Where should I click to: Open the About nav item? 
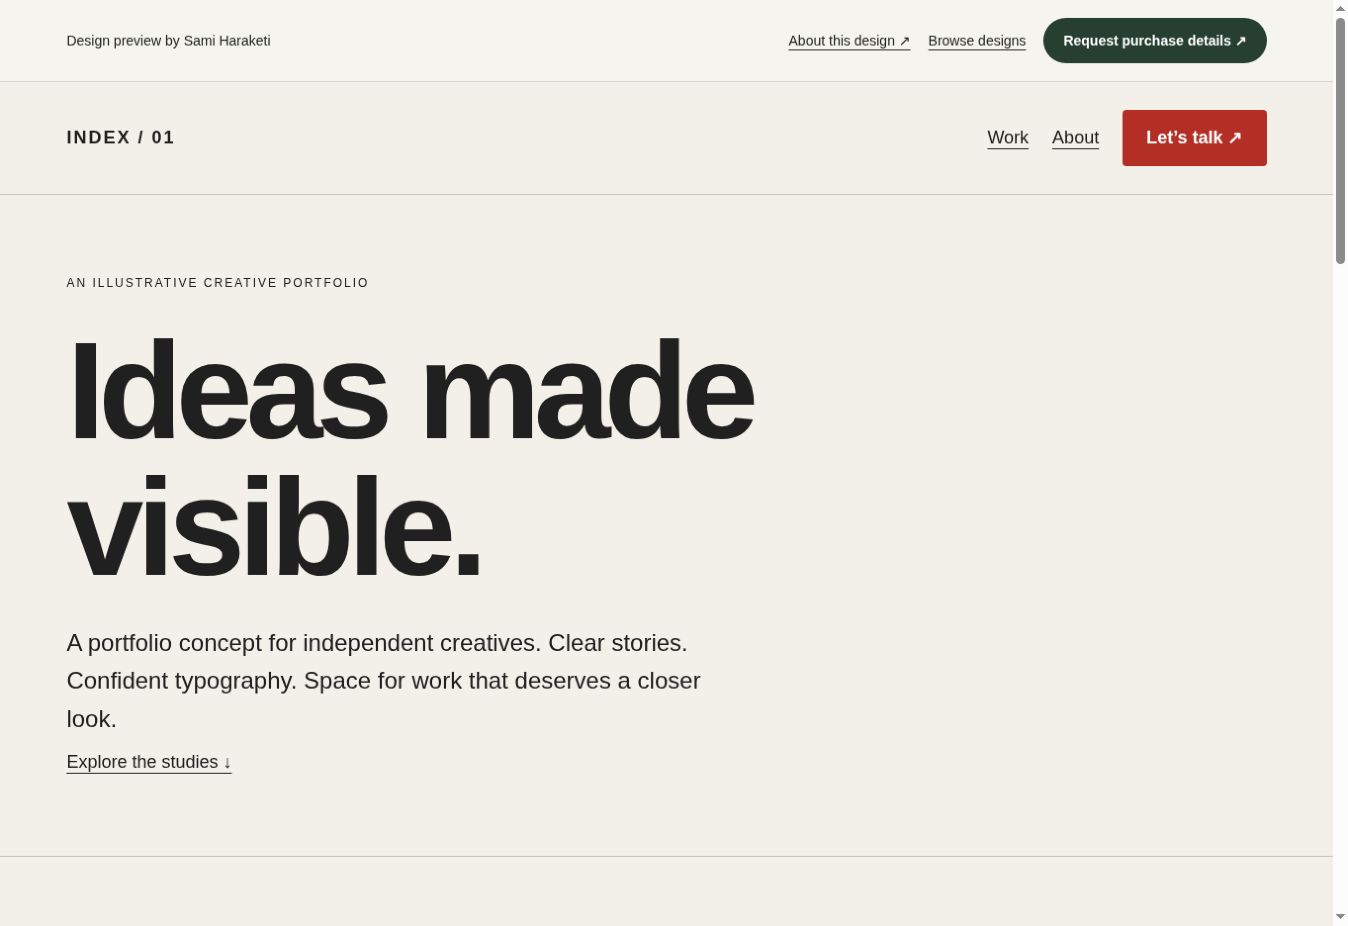(x=1075, y=138)
